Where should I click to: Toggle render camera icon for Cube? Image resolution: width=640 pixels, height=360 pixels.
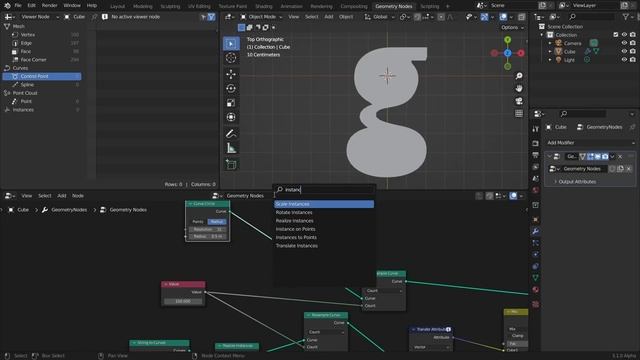[x=633, y=51]
